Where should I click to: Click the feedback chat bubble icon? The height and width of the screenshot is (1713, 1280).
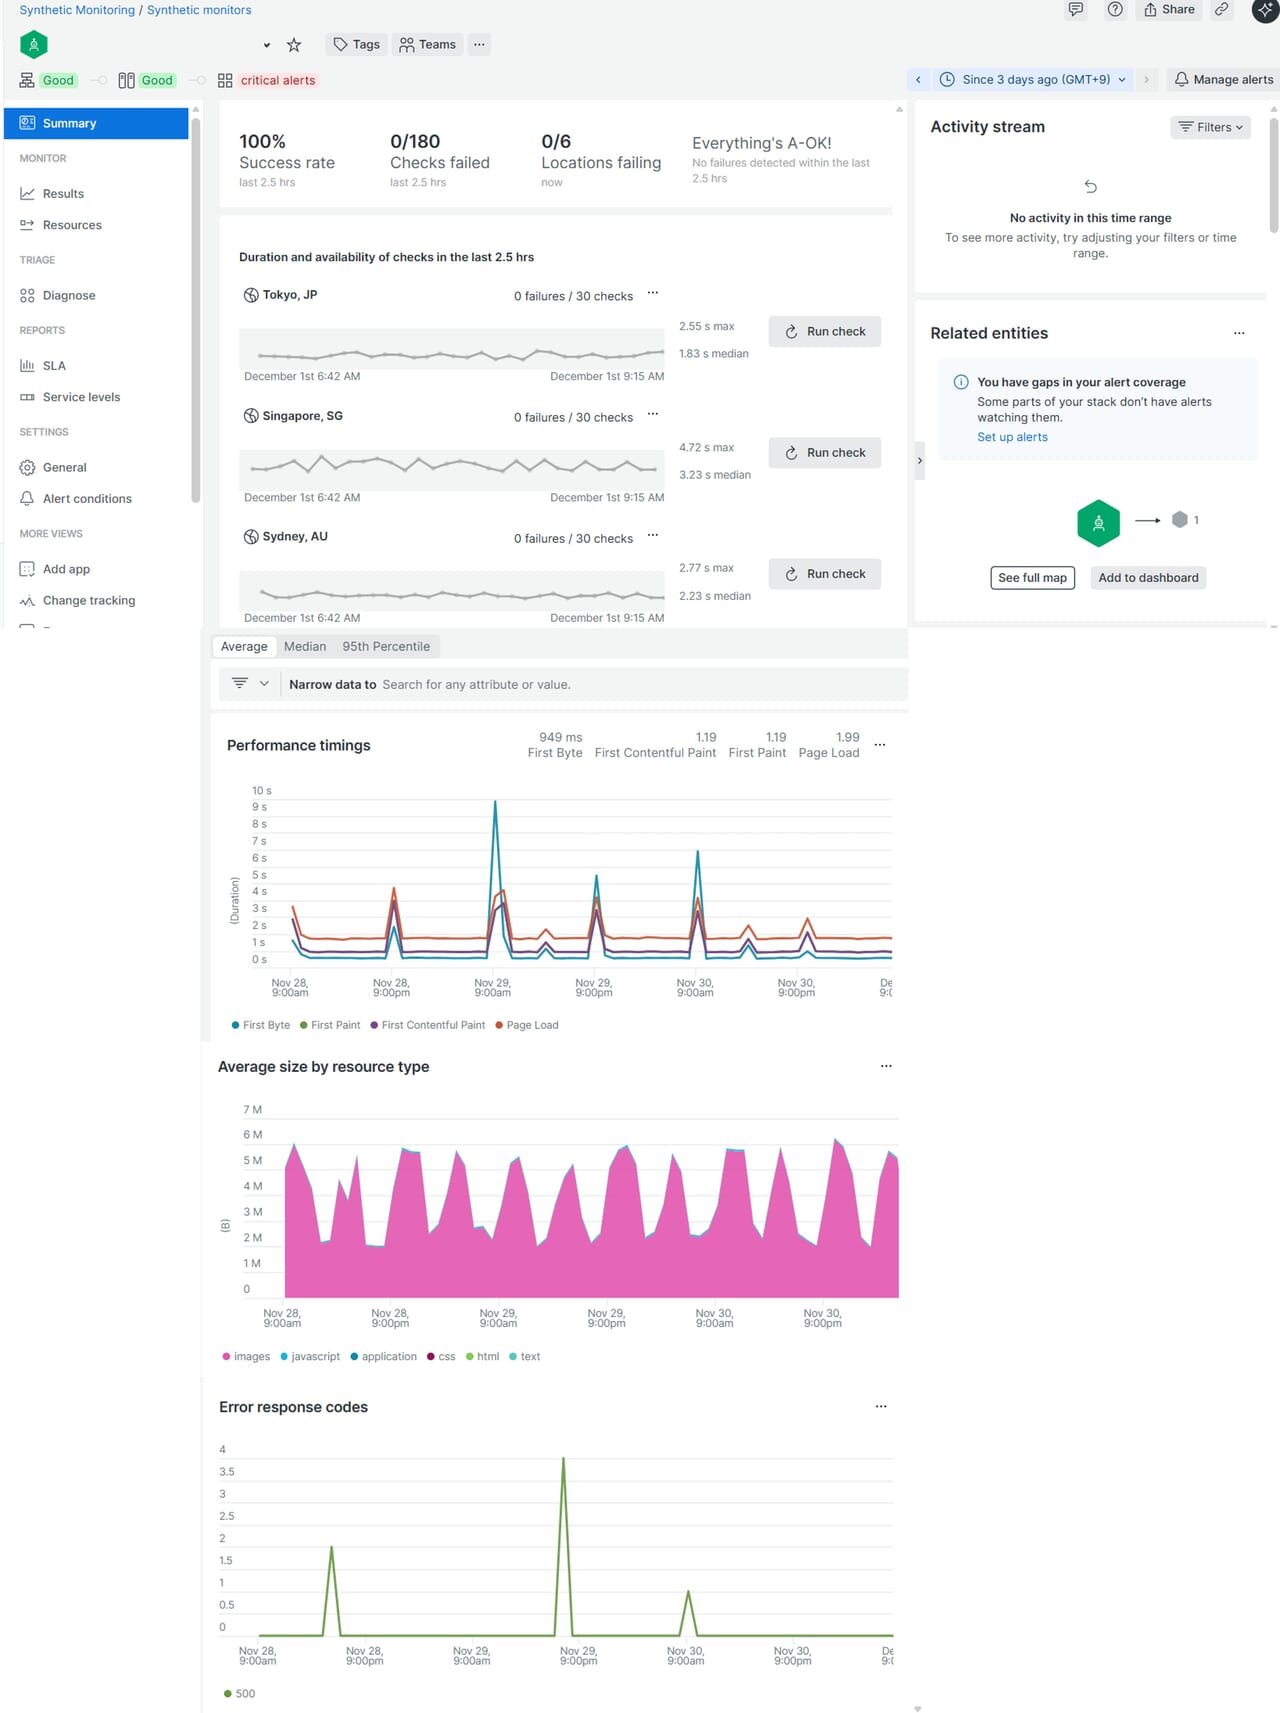coord(1076,10)
